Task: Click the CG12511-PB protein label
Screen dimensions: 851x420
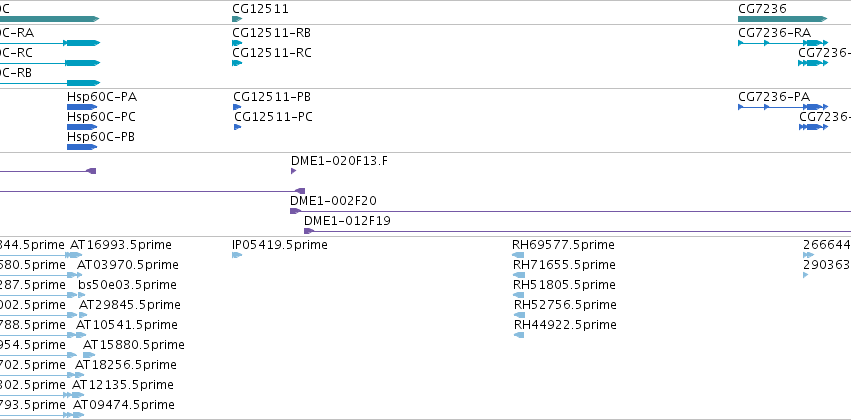Action: click(x=272, y=97)
